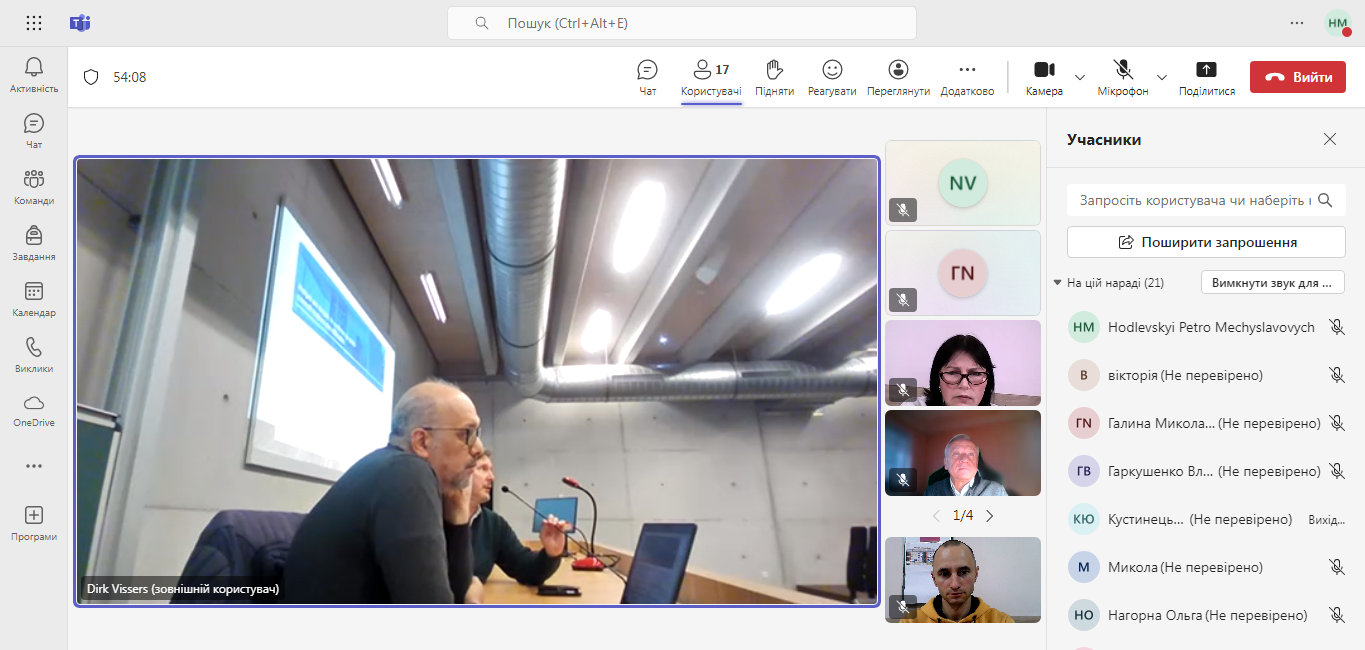Open the Calendar in the left sidebar
Viewport: 1365px width, 650px height.
coord(33,298)
